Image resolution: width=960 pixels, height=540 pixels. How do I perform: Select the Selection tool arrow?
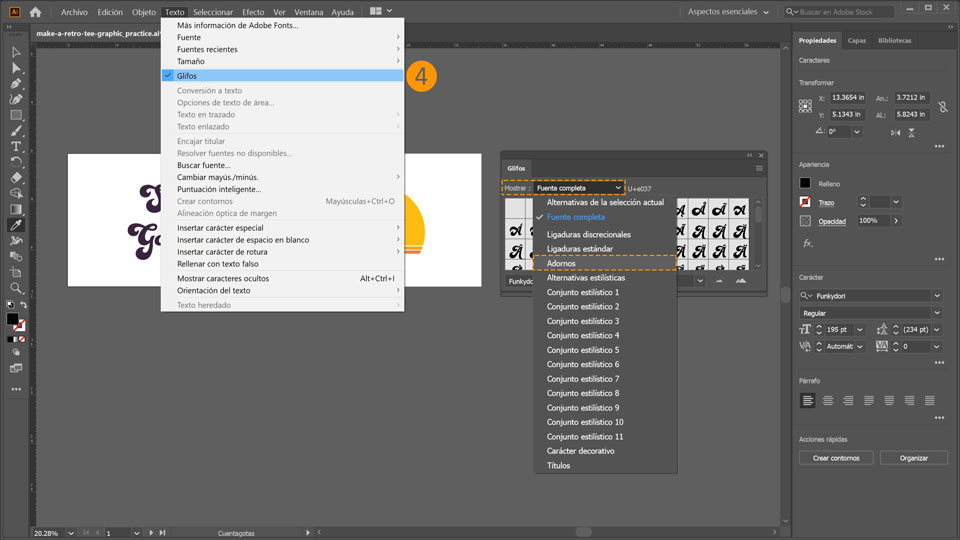tap(16, 52)
